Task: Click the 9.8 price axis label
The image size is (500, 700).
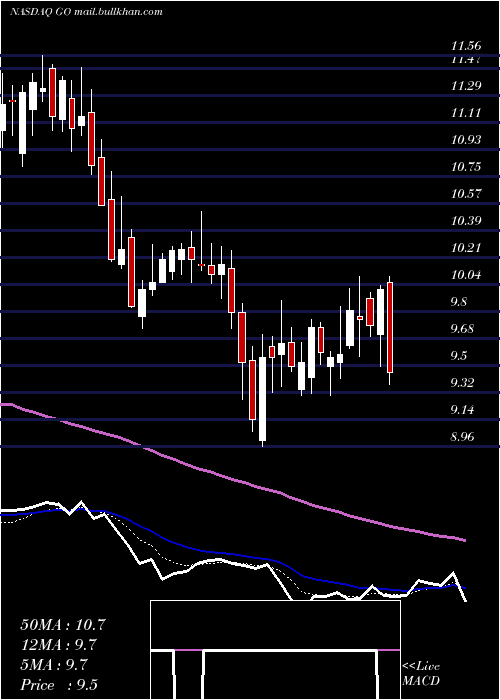Action: coord(459,302)
